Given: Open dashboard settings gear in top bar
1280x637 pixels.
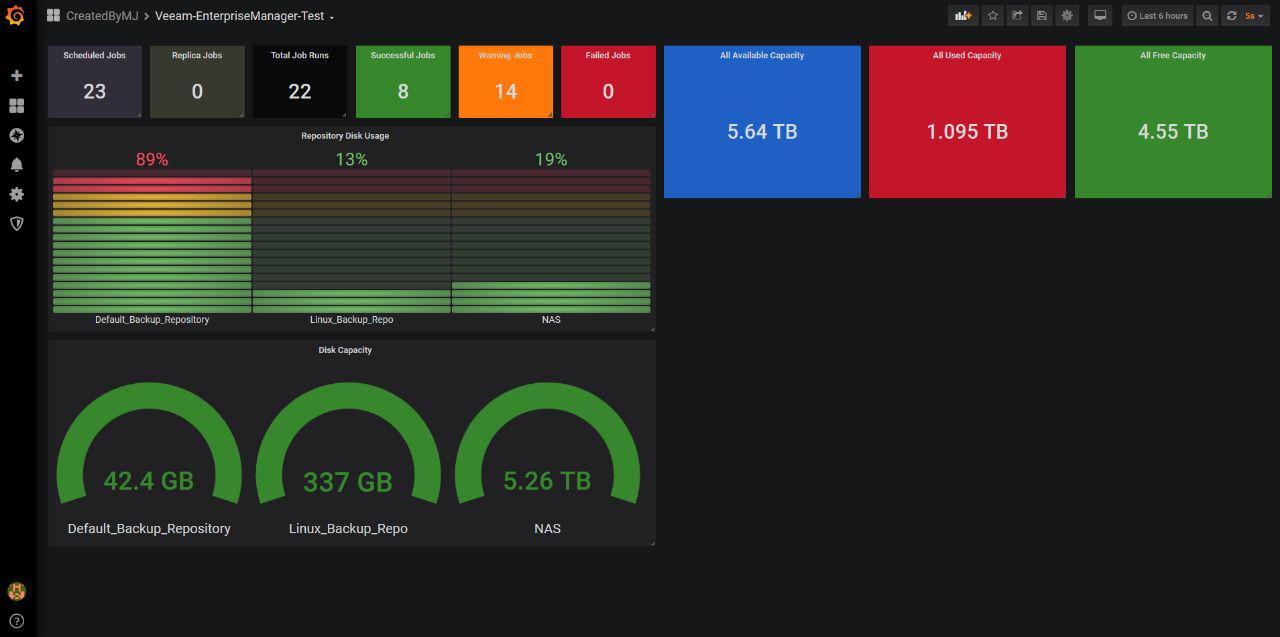Looking at the screenshot, I should (x=1067, y=16).
